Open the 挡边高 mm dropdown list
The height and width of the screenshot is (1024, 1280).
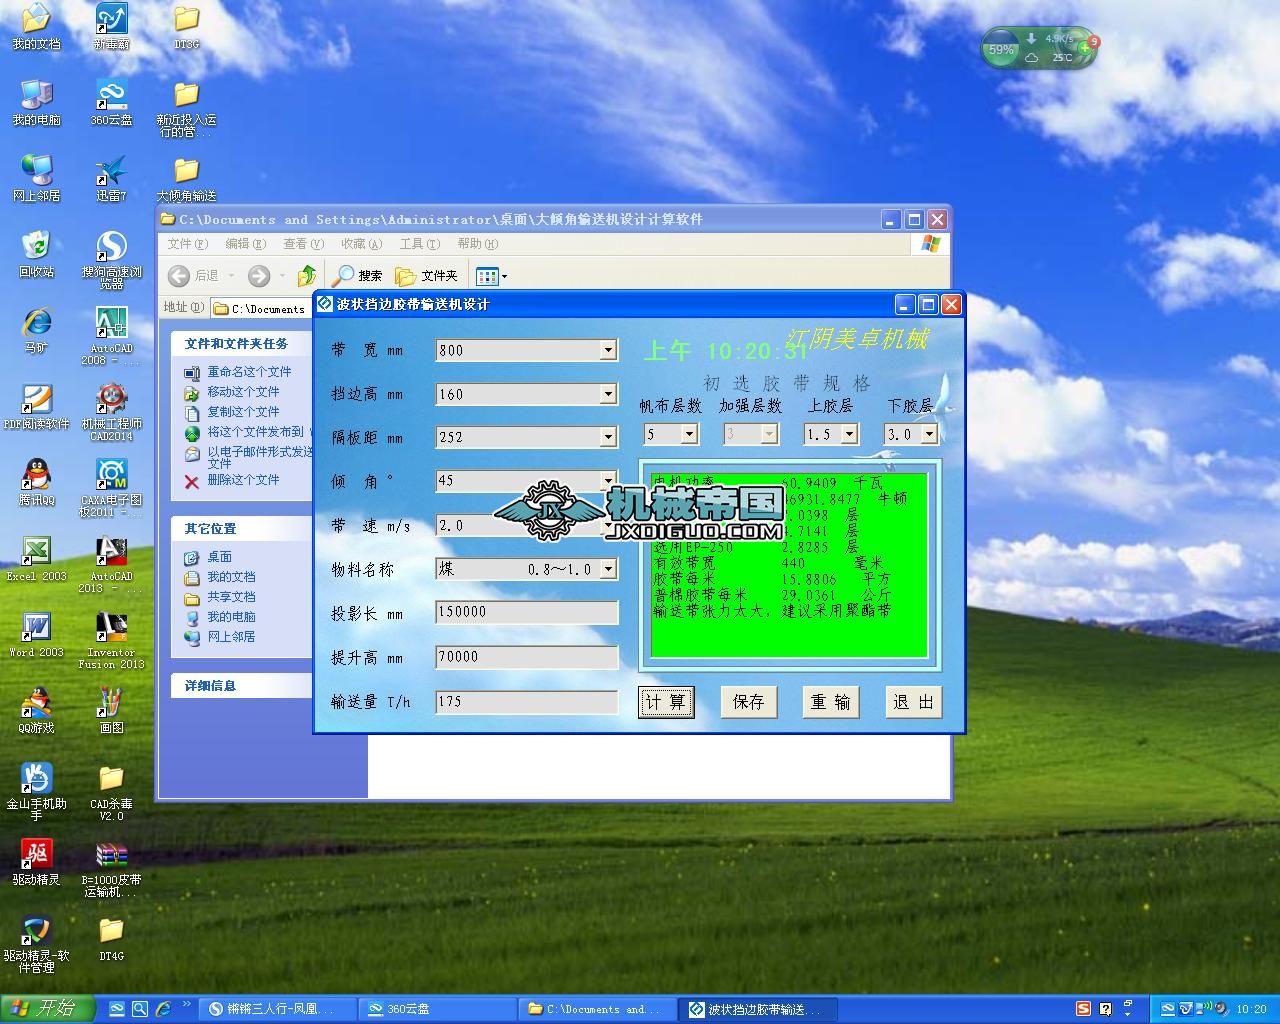[608, 394]
